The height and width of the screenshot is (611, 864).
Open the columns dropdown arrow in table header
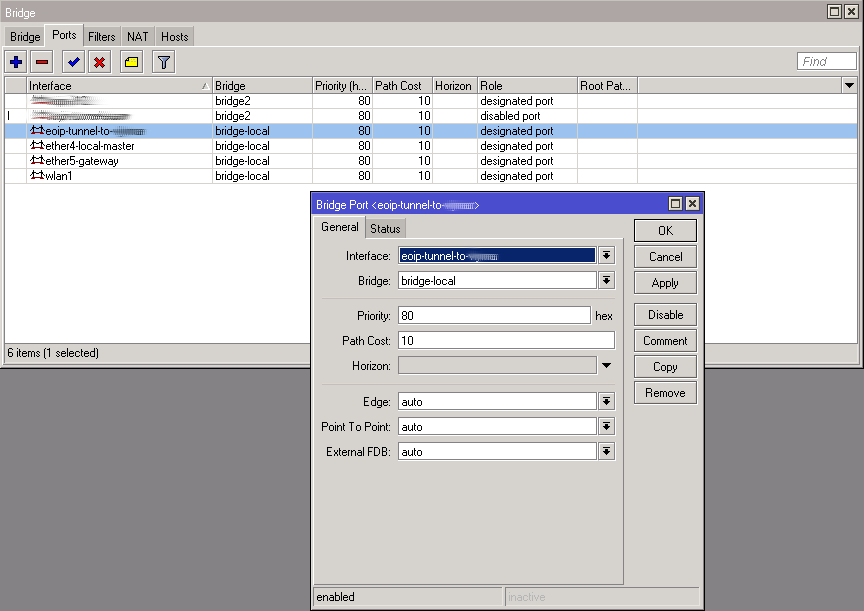point(849,85)
